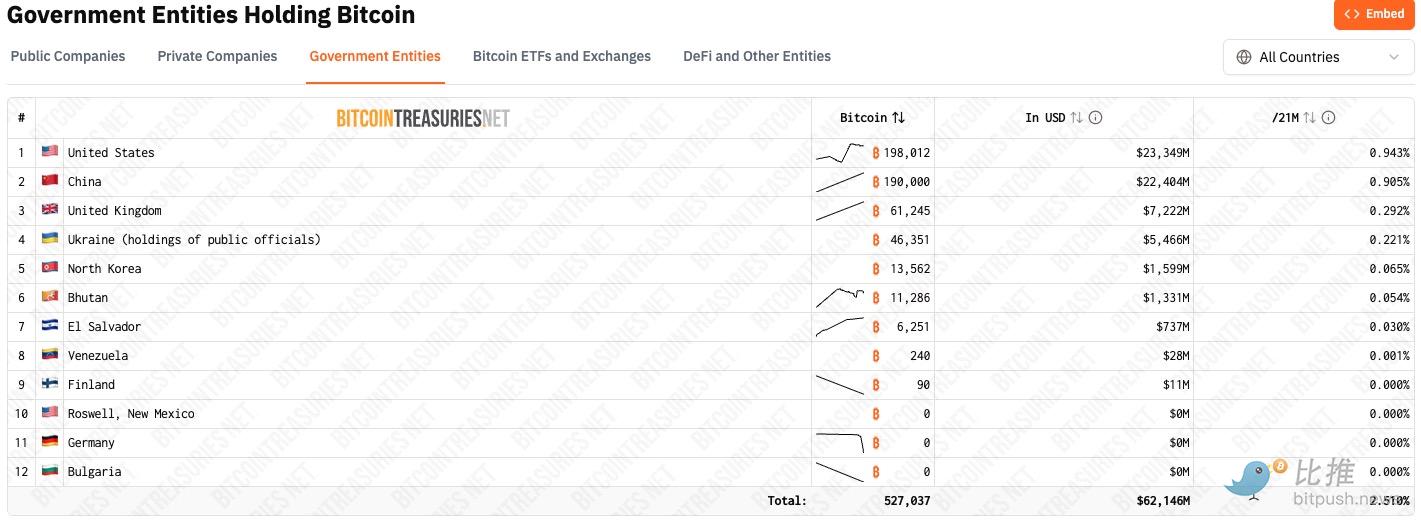Image resolution: width=1421 pixels, height=526 pixels.
Task: Show info icon next to In USD
Action: [x=1095, y=118]
